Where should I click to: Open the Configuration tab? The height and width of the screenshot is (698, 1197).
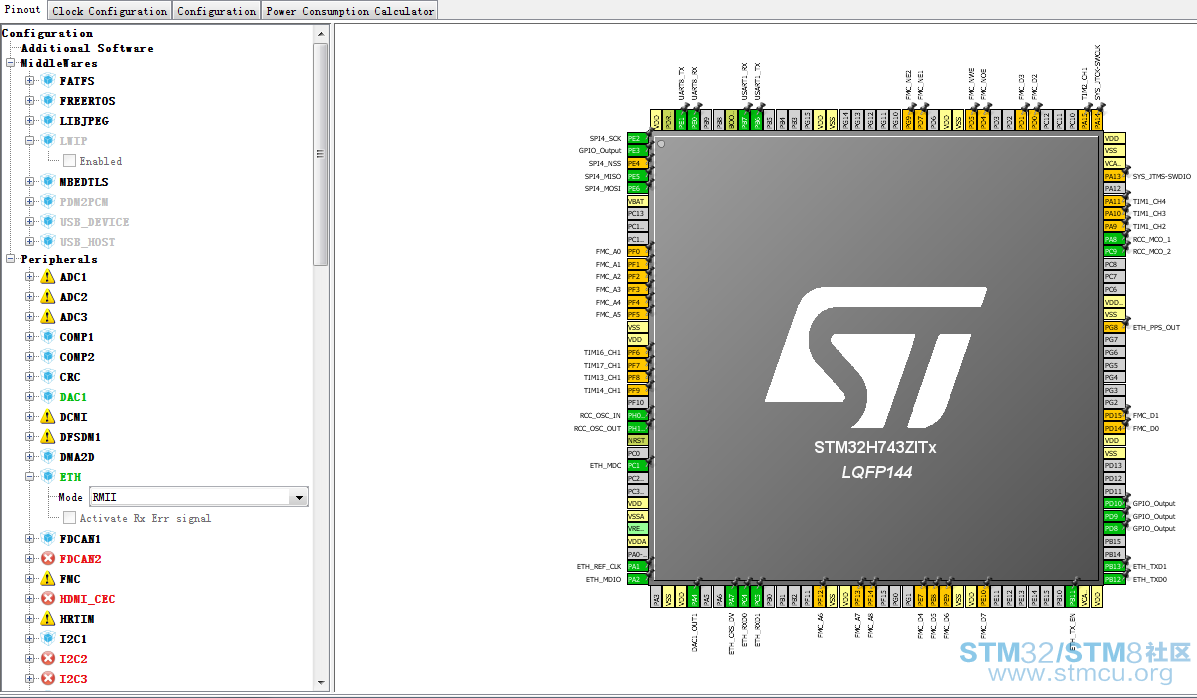pos(217,11)
